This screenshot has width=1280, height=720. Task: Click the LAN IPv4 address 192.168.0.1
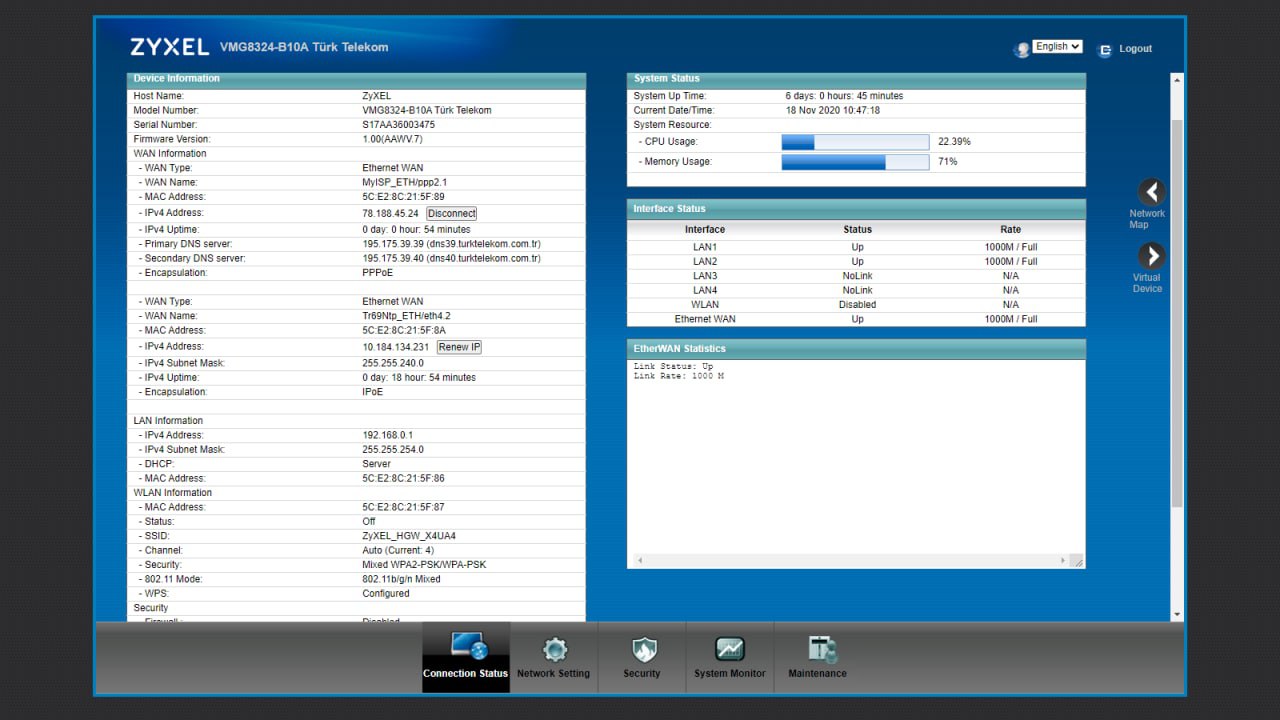[x=387, y=435]
